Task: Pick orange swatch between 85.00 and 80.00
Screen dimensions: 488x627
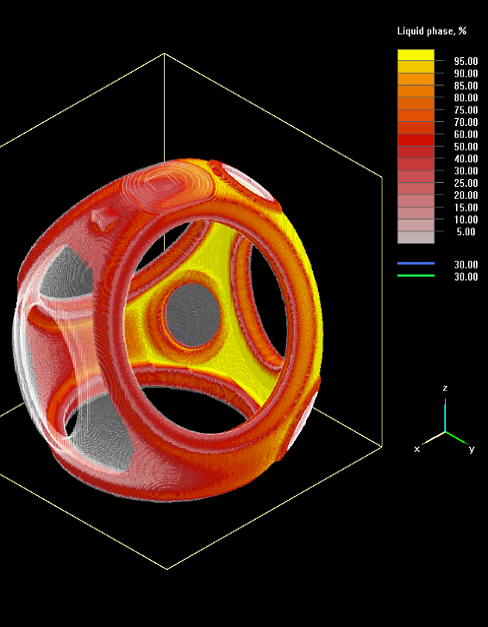Action: click(x=416, y=91)
